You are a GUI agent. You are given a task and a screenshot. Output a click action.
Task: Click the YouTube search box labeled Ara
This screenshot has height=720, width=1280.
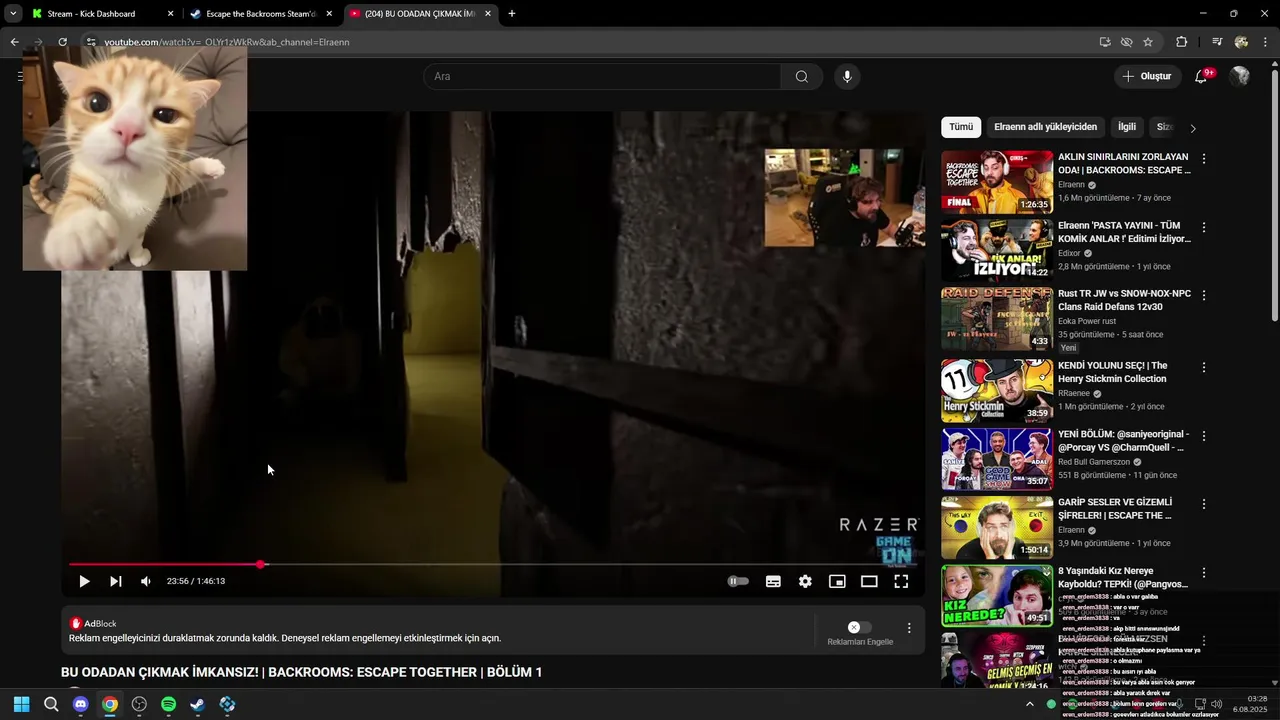pos(602,77)
